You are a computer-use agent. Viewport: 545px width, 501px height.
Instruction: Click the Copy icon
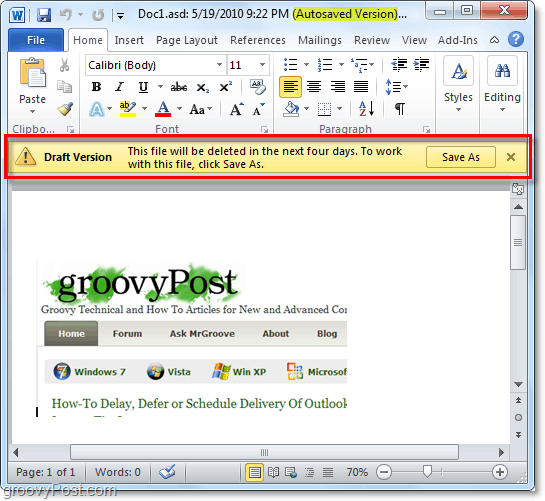pyautogui.click(x=64, y=87)
